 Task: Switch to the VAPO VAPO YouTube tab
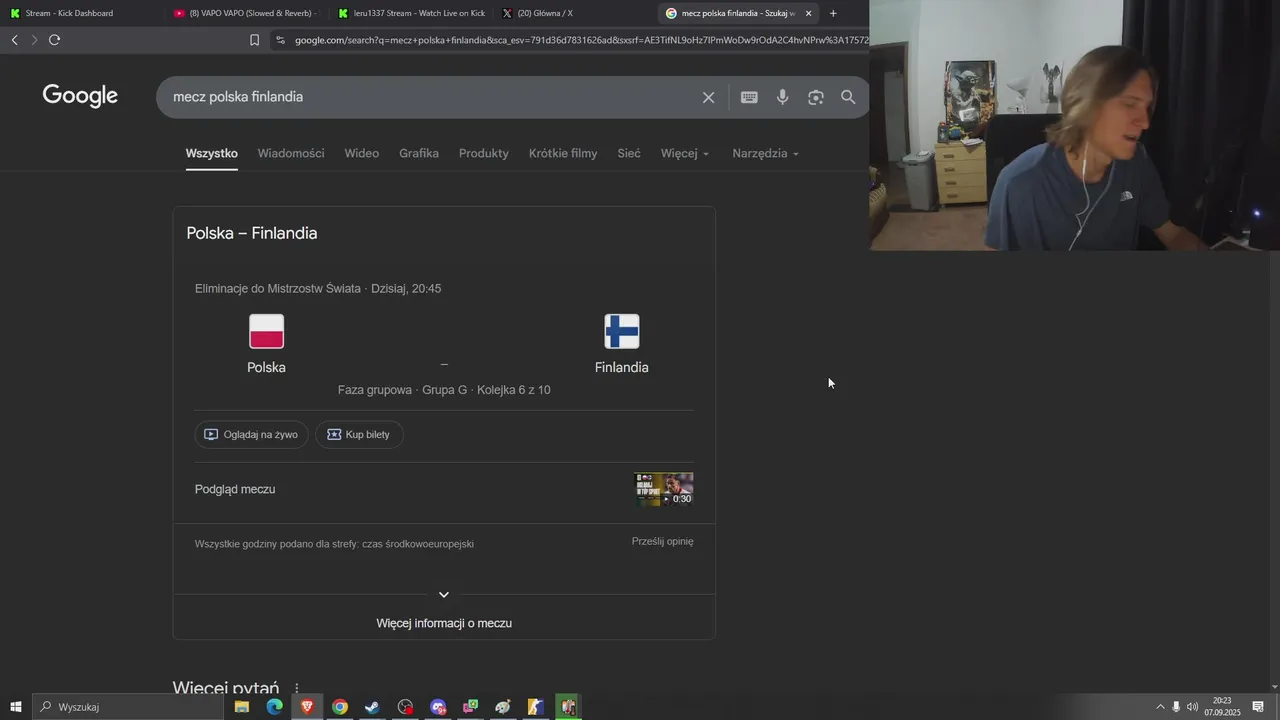[245, 13]
